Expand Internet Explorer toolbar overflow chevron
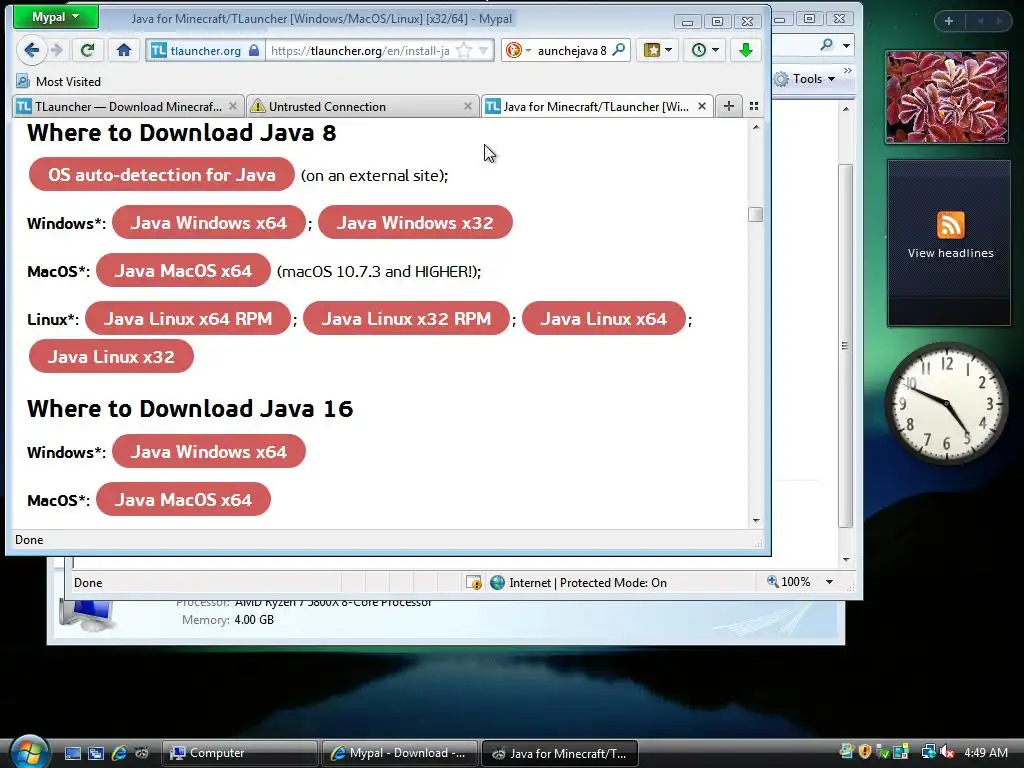 click(x=848, y=70)
